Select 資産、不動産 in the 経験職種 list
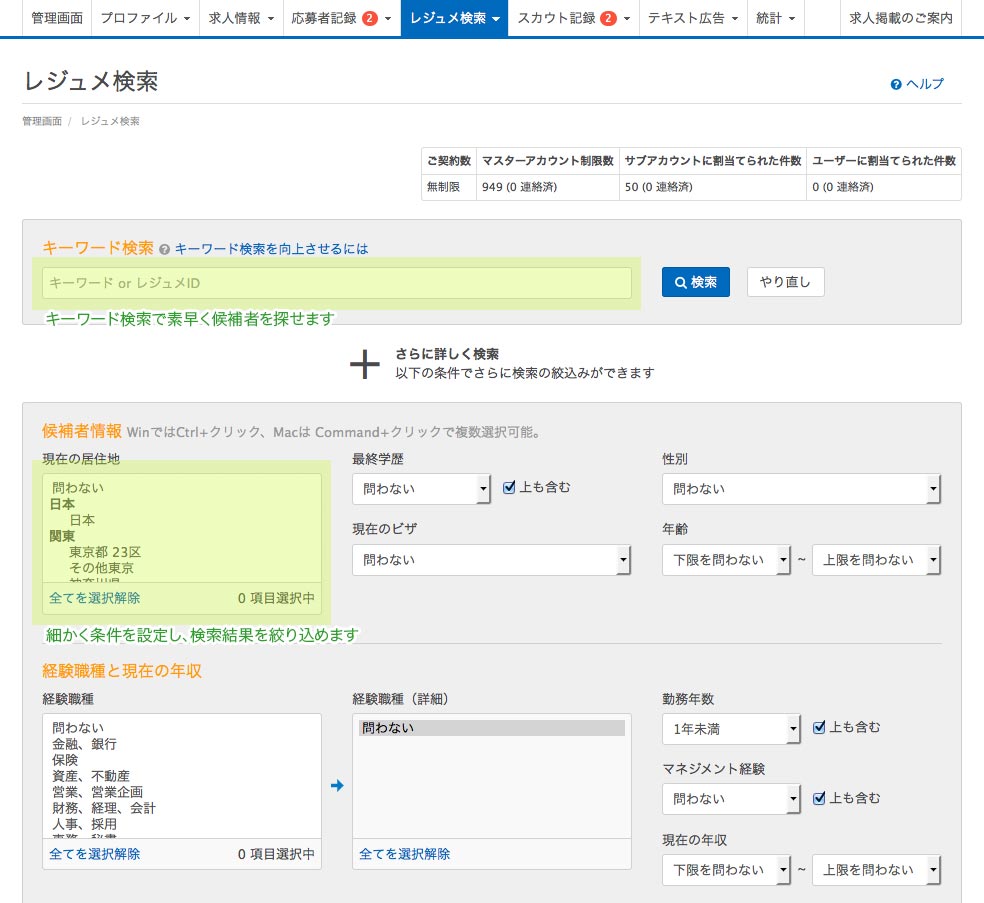984x903 pixels. pyautogui.click(x=91, y=776)
